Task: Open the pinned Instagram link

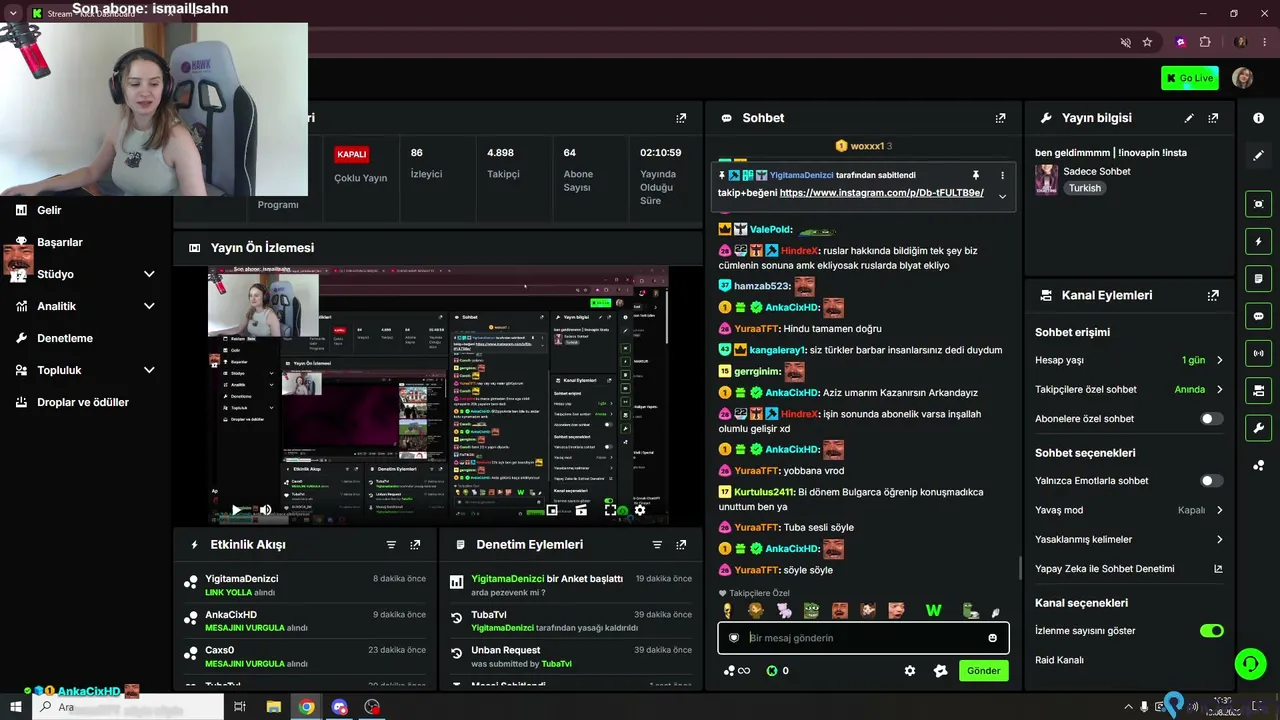Action: click(x=881, y=193)
